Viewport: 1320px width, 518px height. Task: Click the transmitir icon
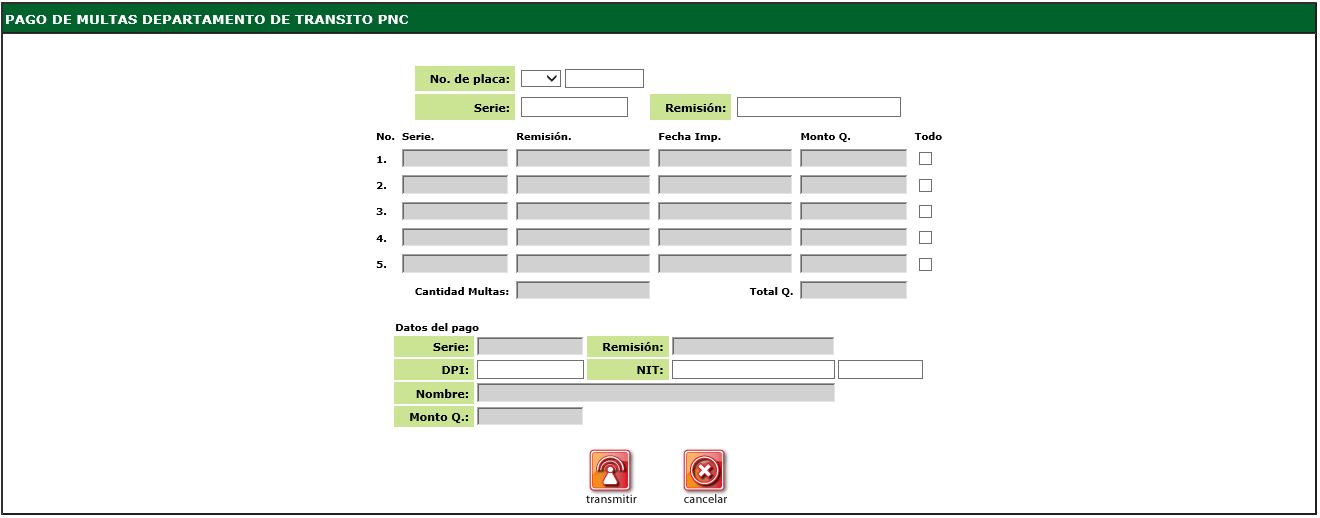tap(610, 470)
